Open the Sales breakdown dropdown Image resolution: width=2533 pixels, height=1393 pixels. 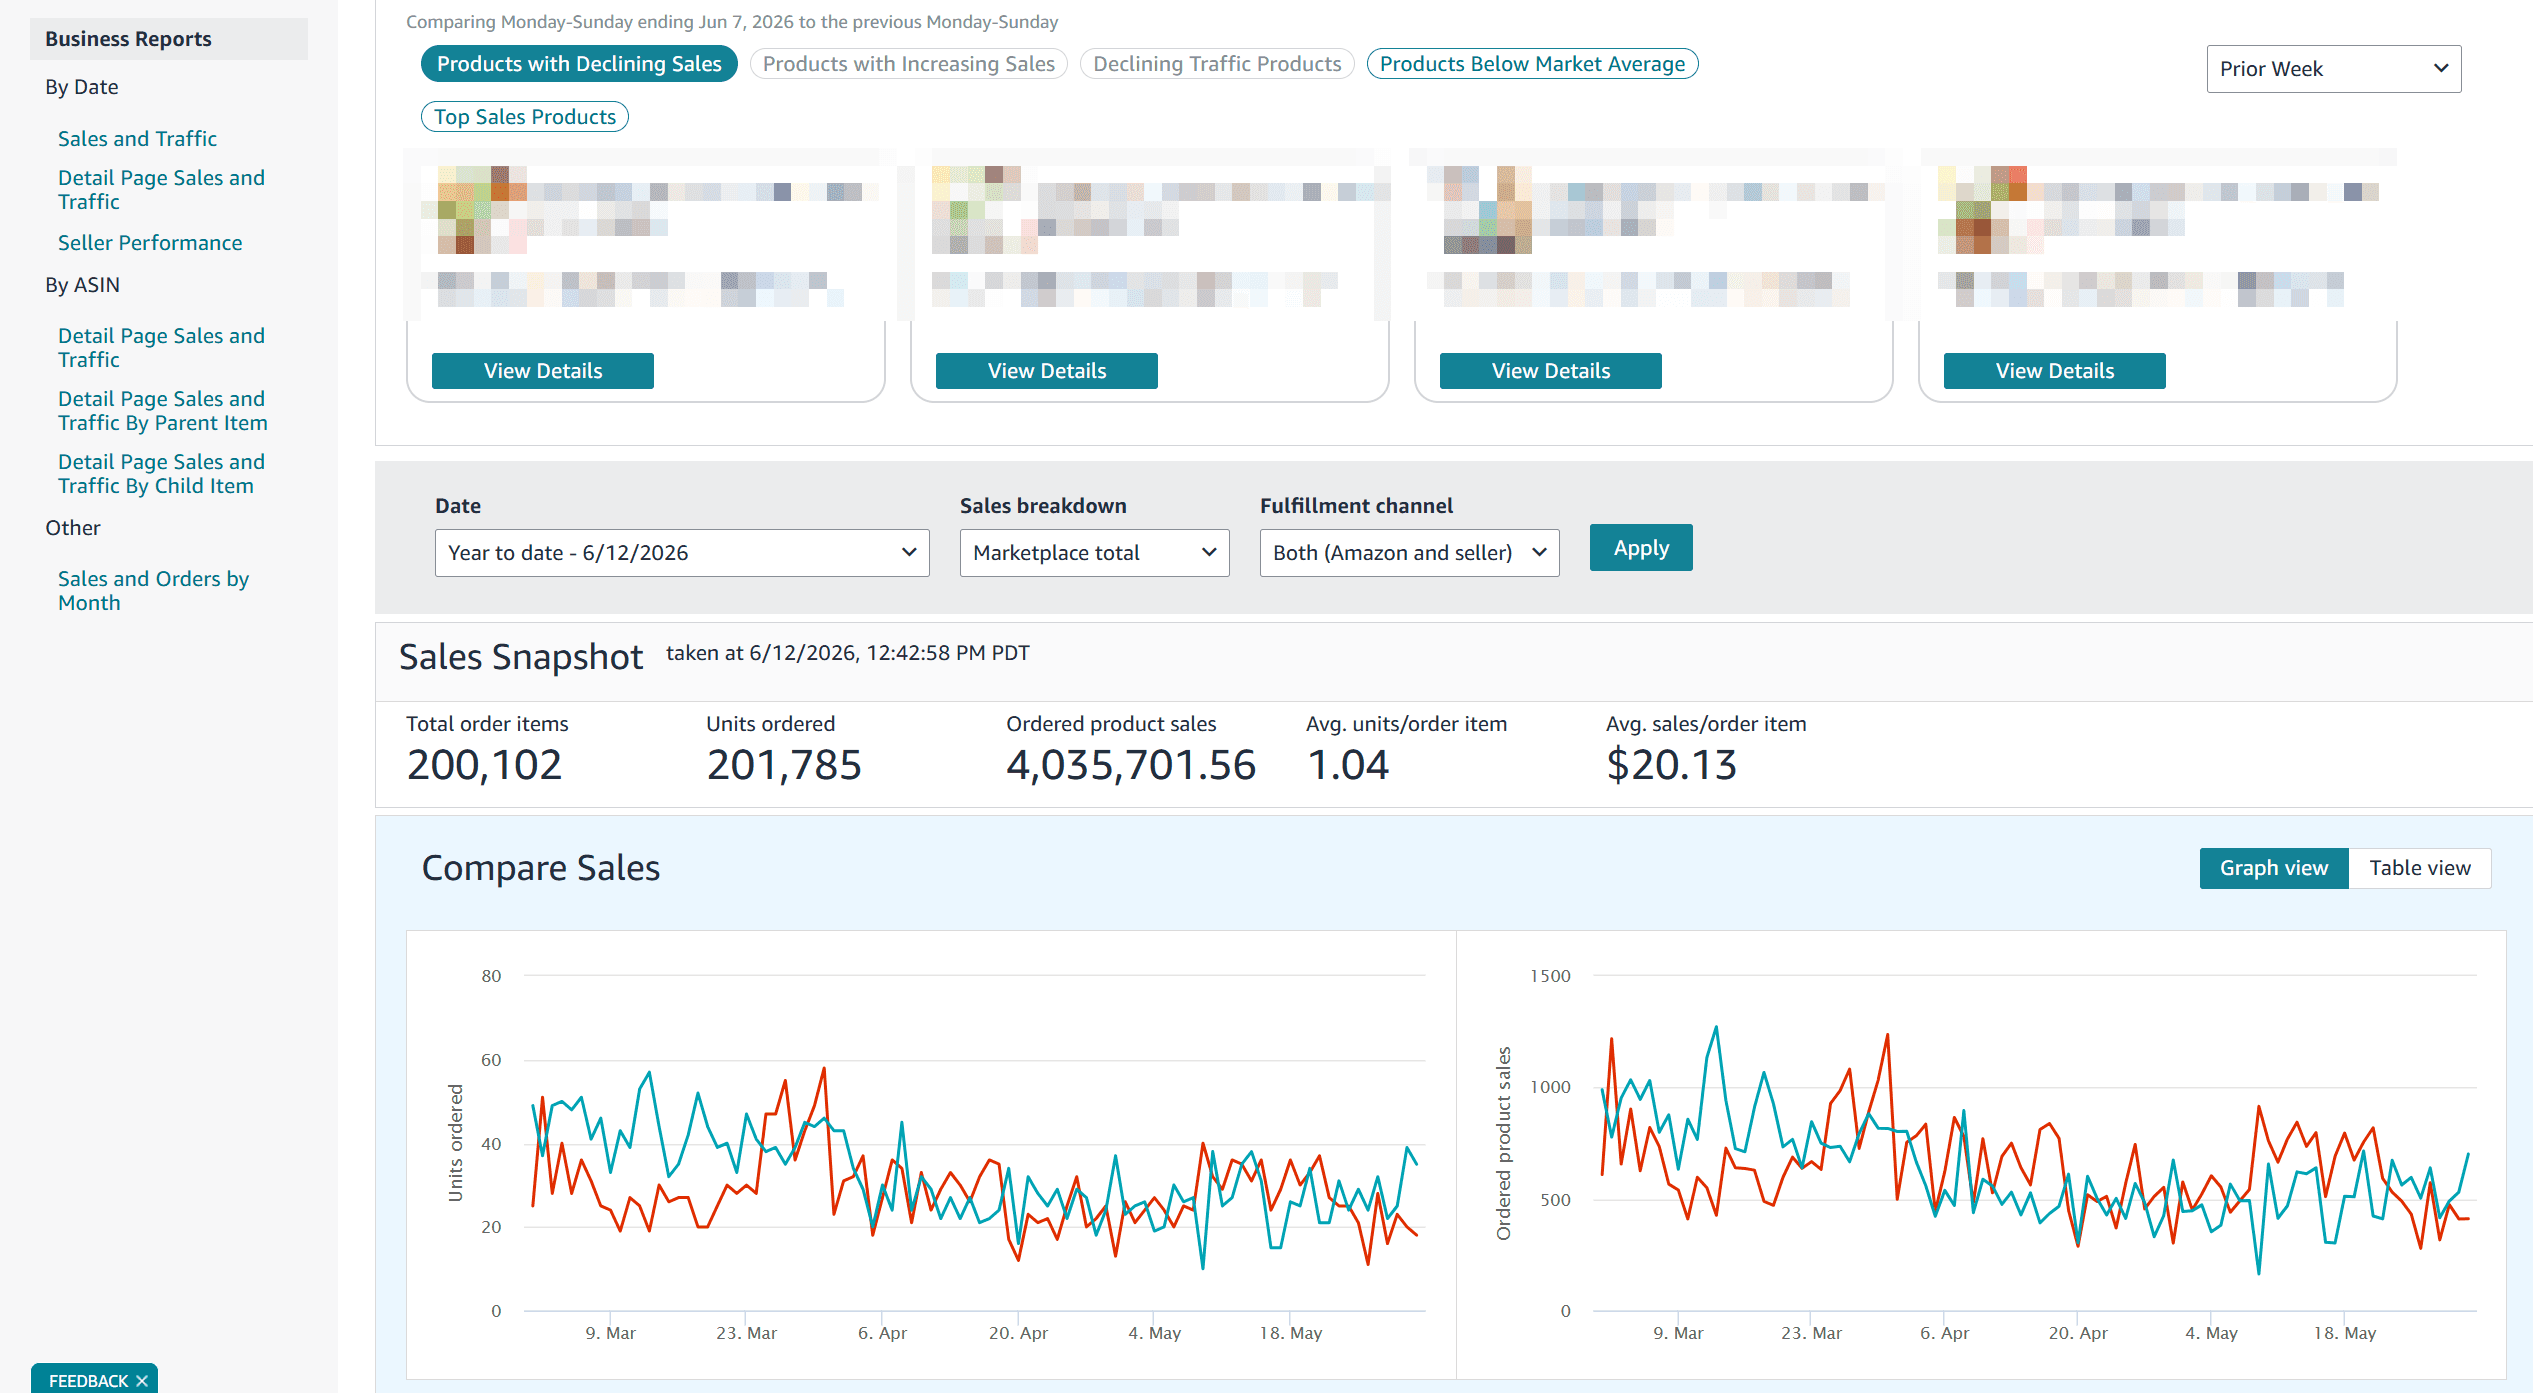[x=1094, y=553]
